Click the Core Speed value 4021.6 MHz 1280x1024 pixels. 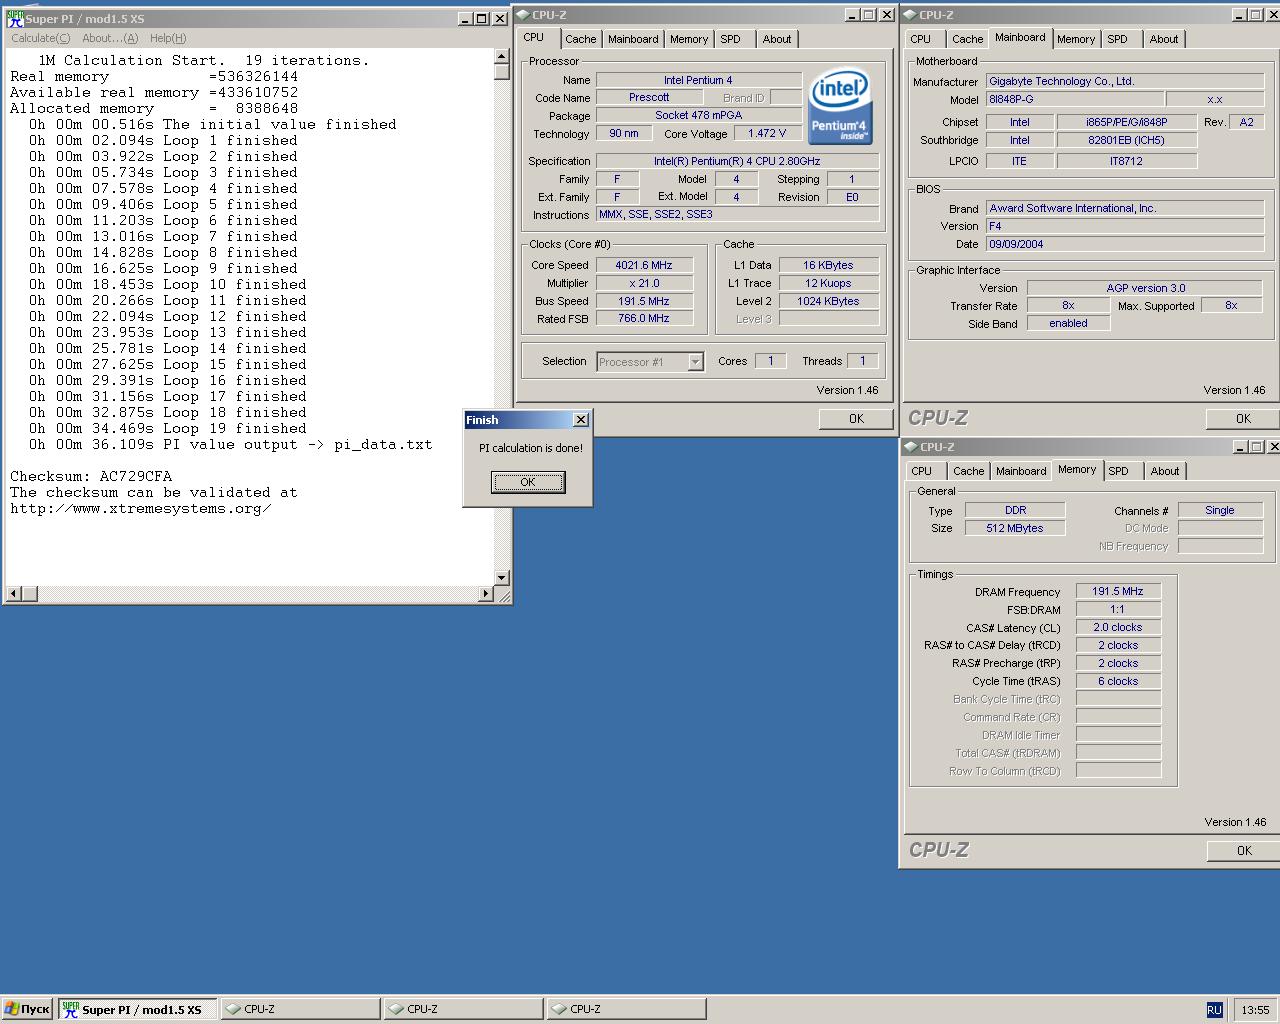[x=644, y=265]
